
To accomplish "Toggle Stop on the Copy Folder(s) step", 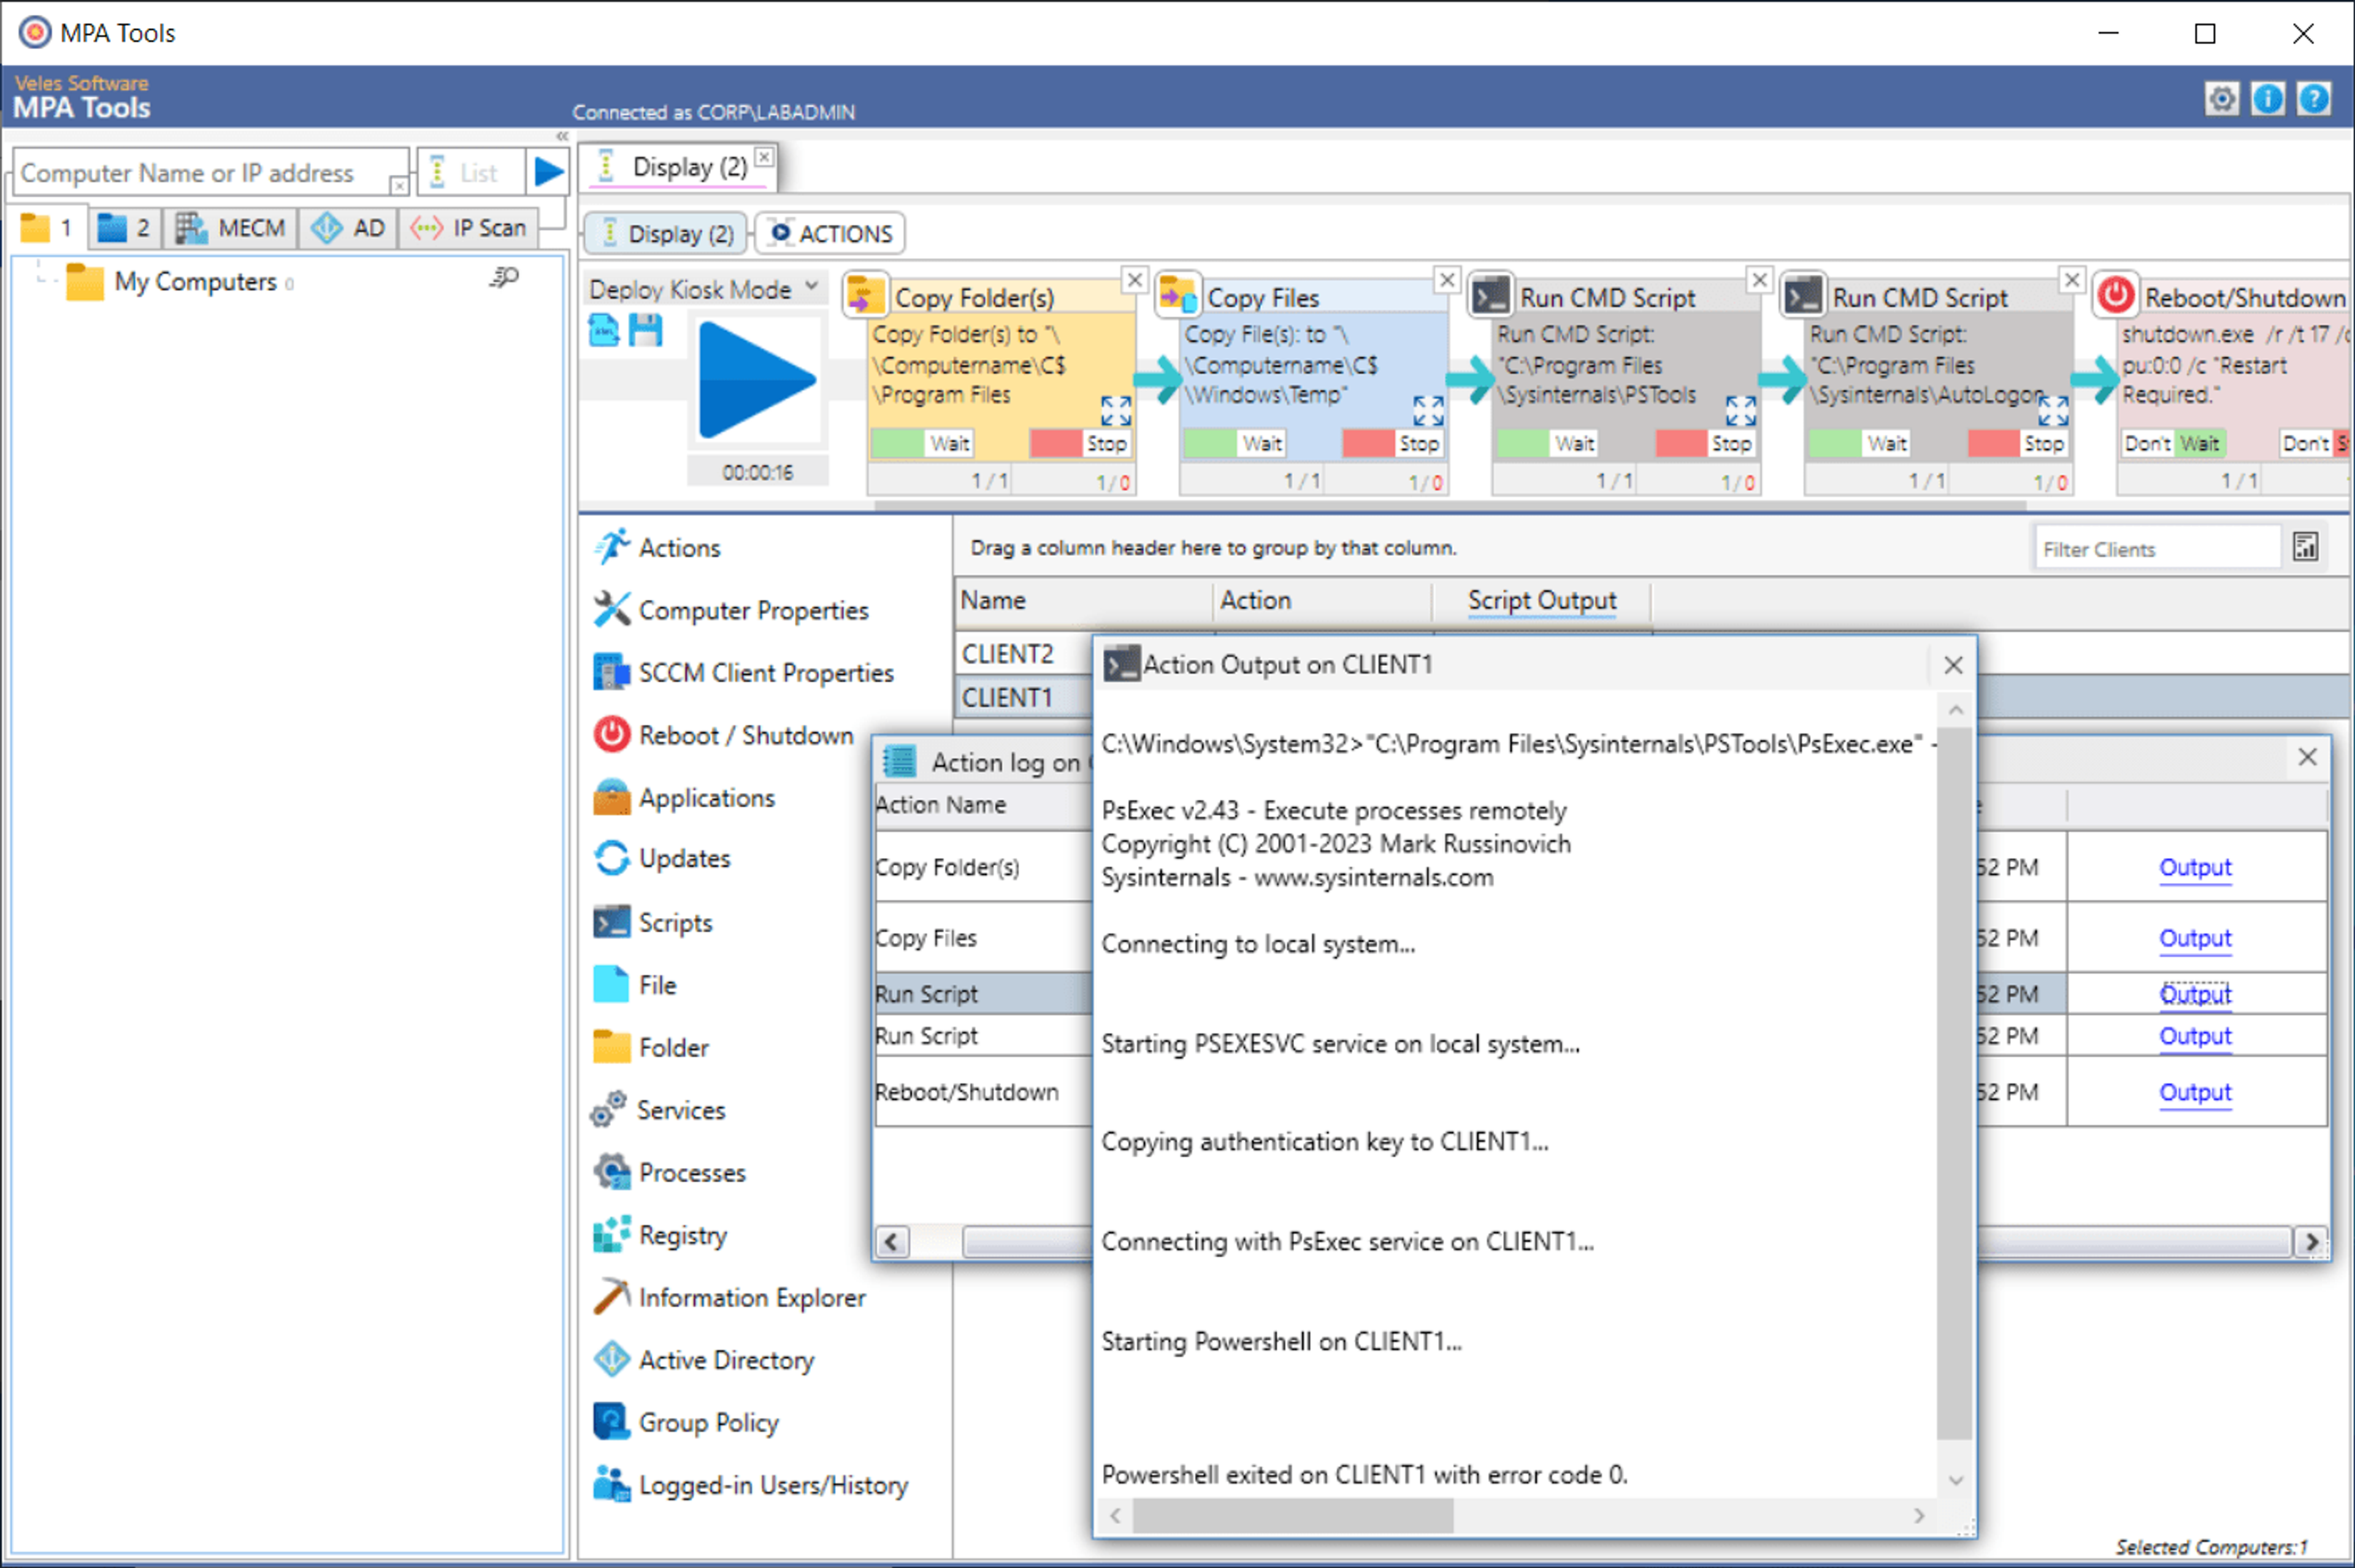I will [1081, 443].
